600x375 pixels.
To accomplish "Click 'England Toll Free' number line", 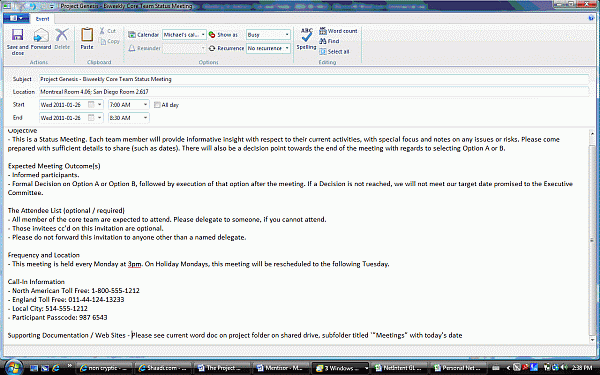I will click(x=66, y=300).
